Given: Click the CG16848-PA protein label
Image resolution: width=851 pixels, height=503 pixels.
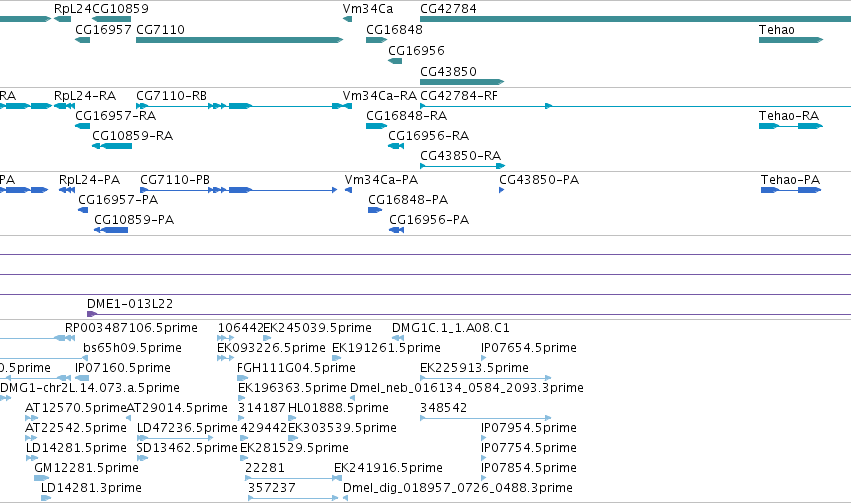Looking at the screenshot, I should point(408,200).
